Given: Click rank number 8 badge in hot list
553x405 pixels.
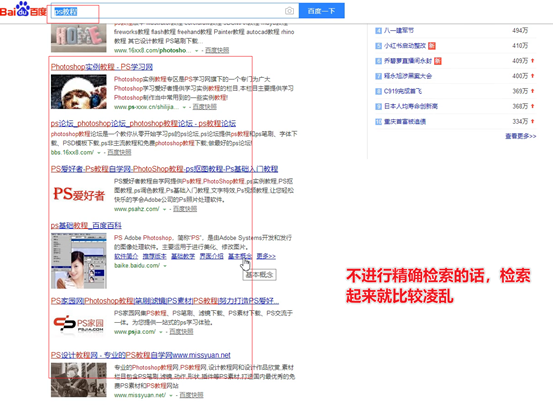Looking at the screenshot, I should [x=378, y=91].
